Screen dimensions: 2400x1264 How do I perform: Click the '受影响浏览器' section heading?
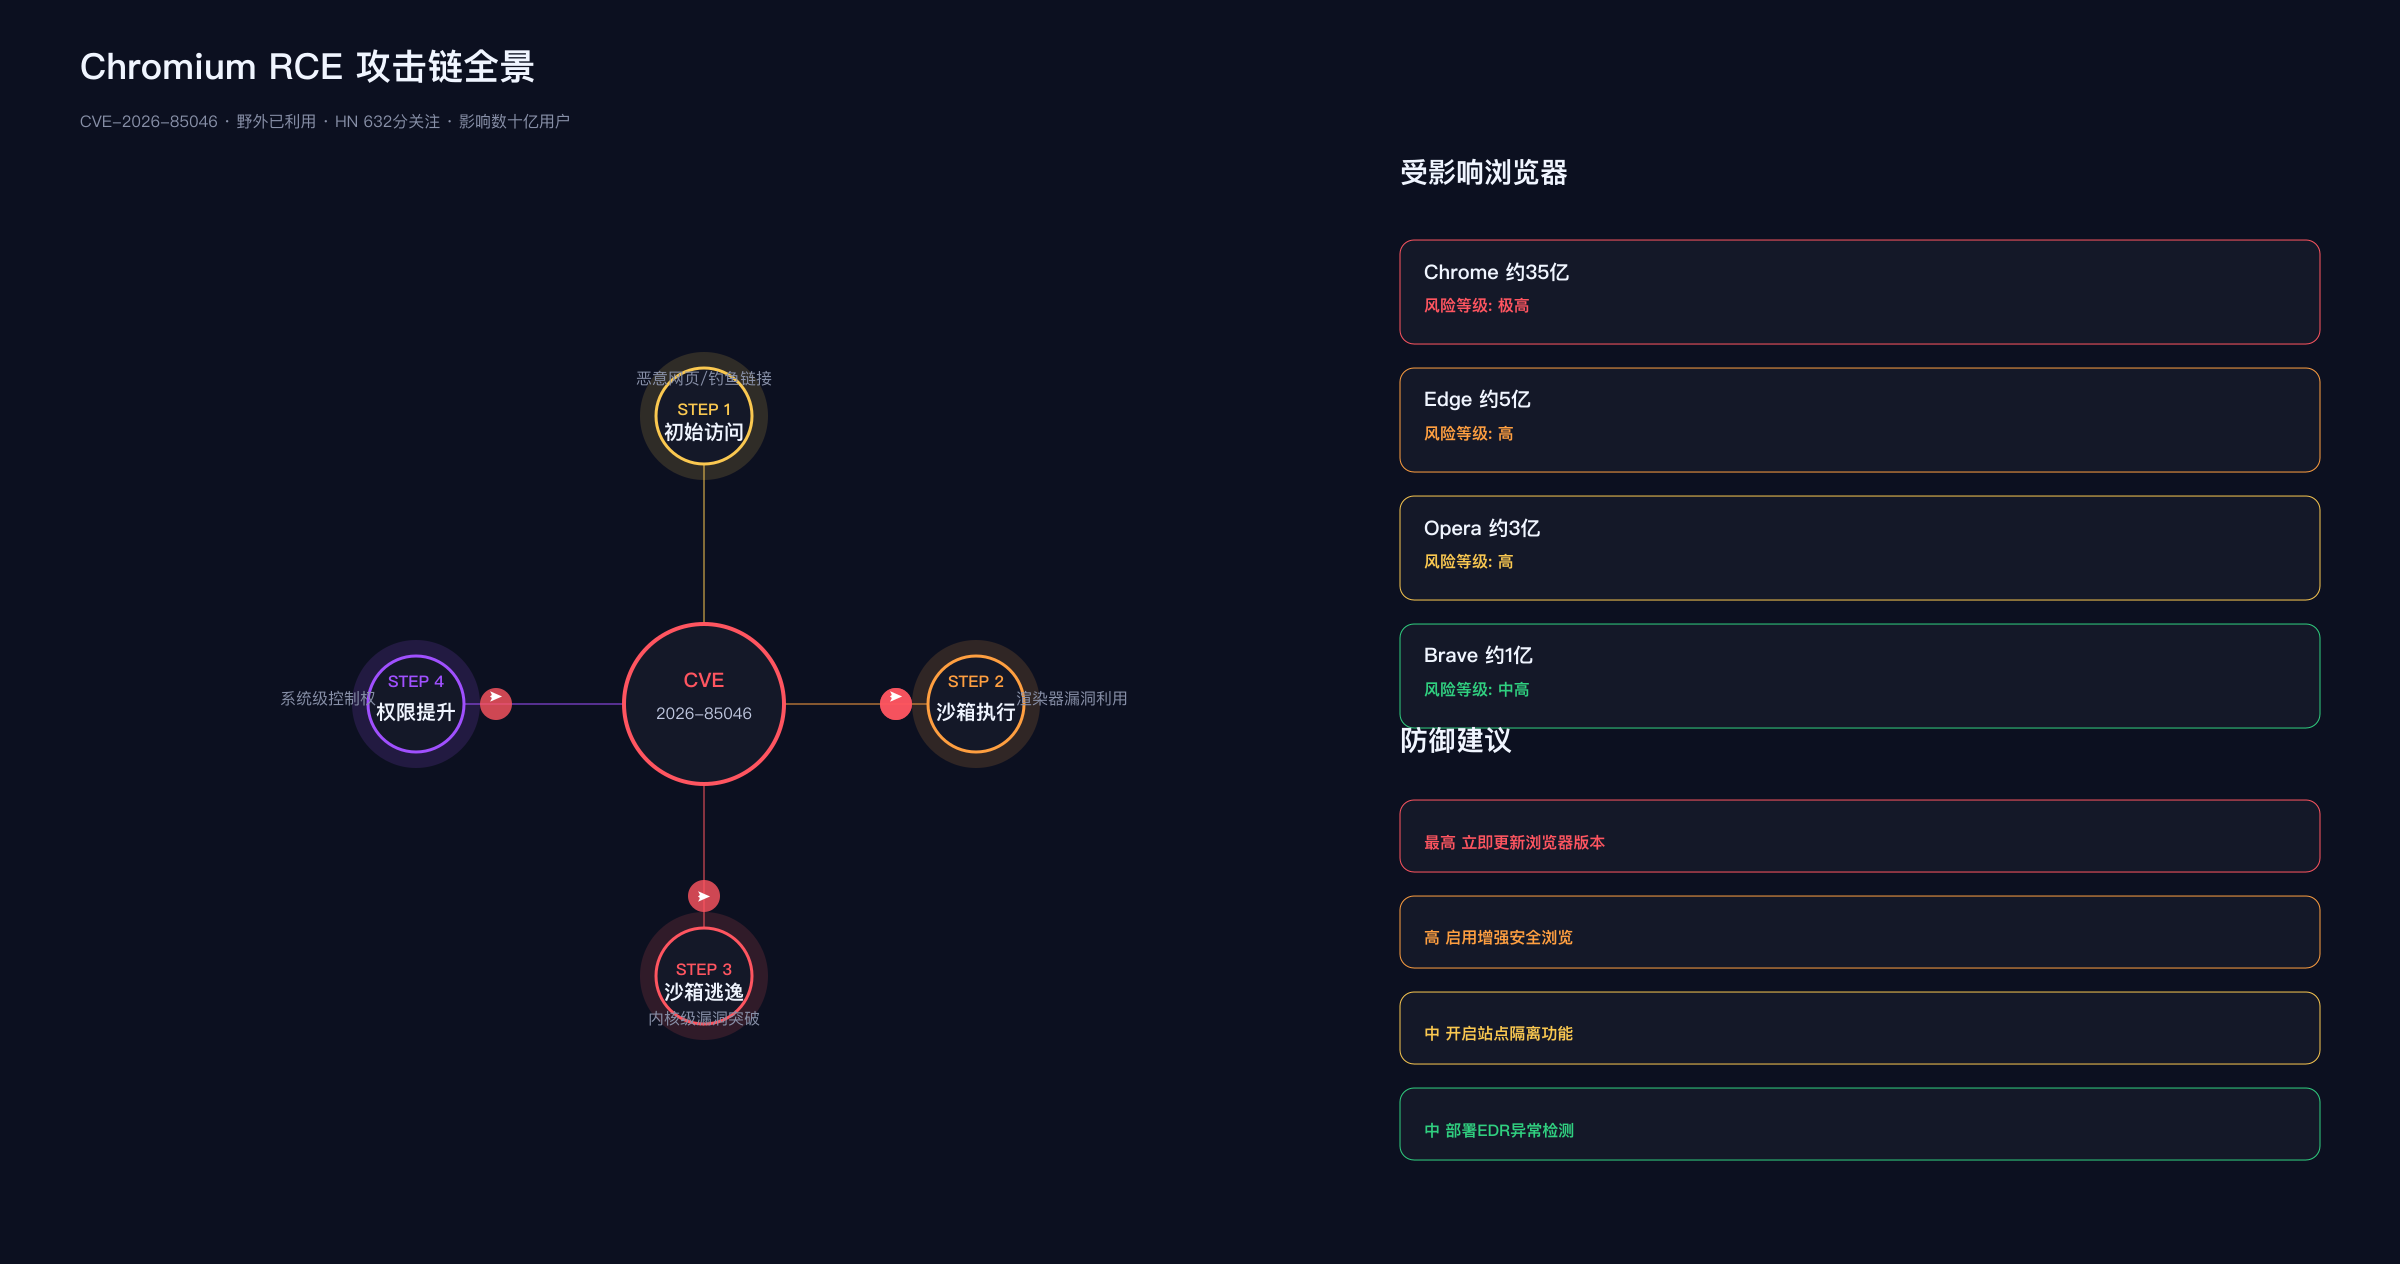click(x=1484, y=173)
